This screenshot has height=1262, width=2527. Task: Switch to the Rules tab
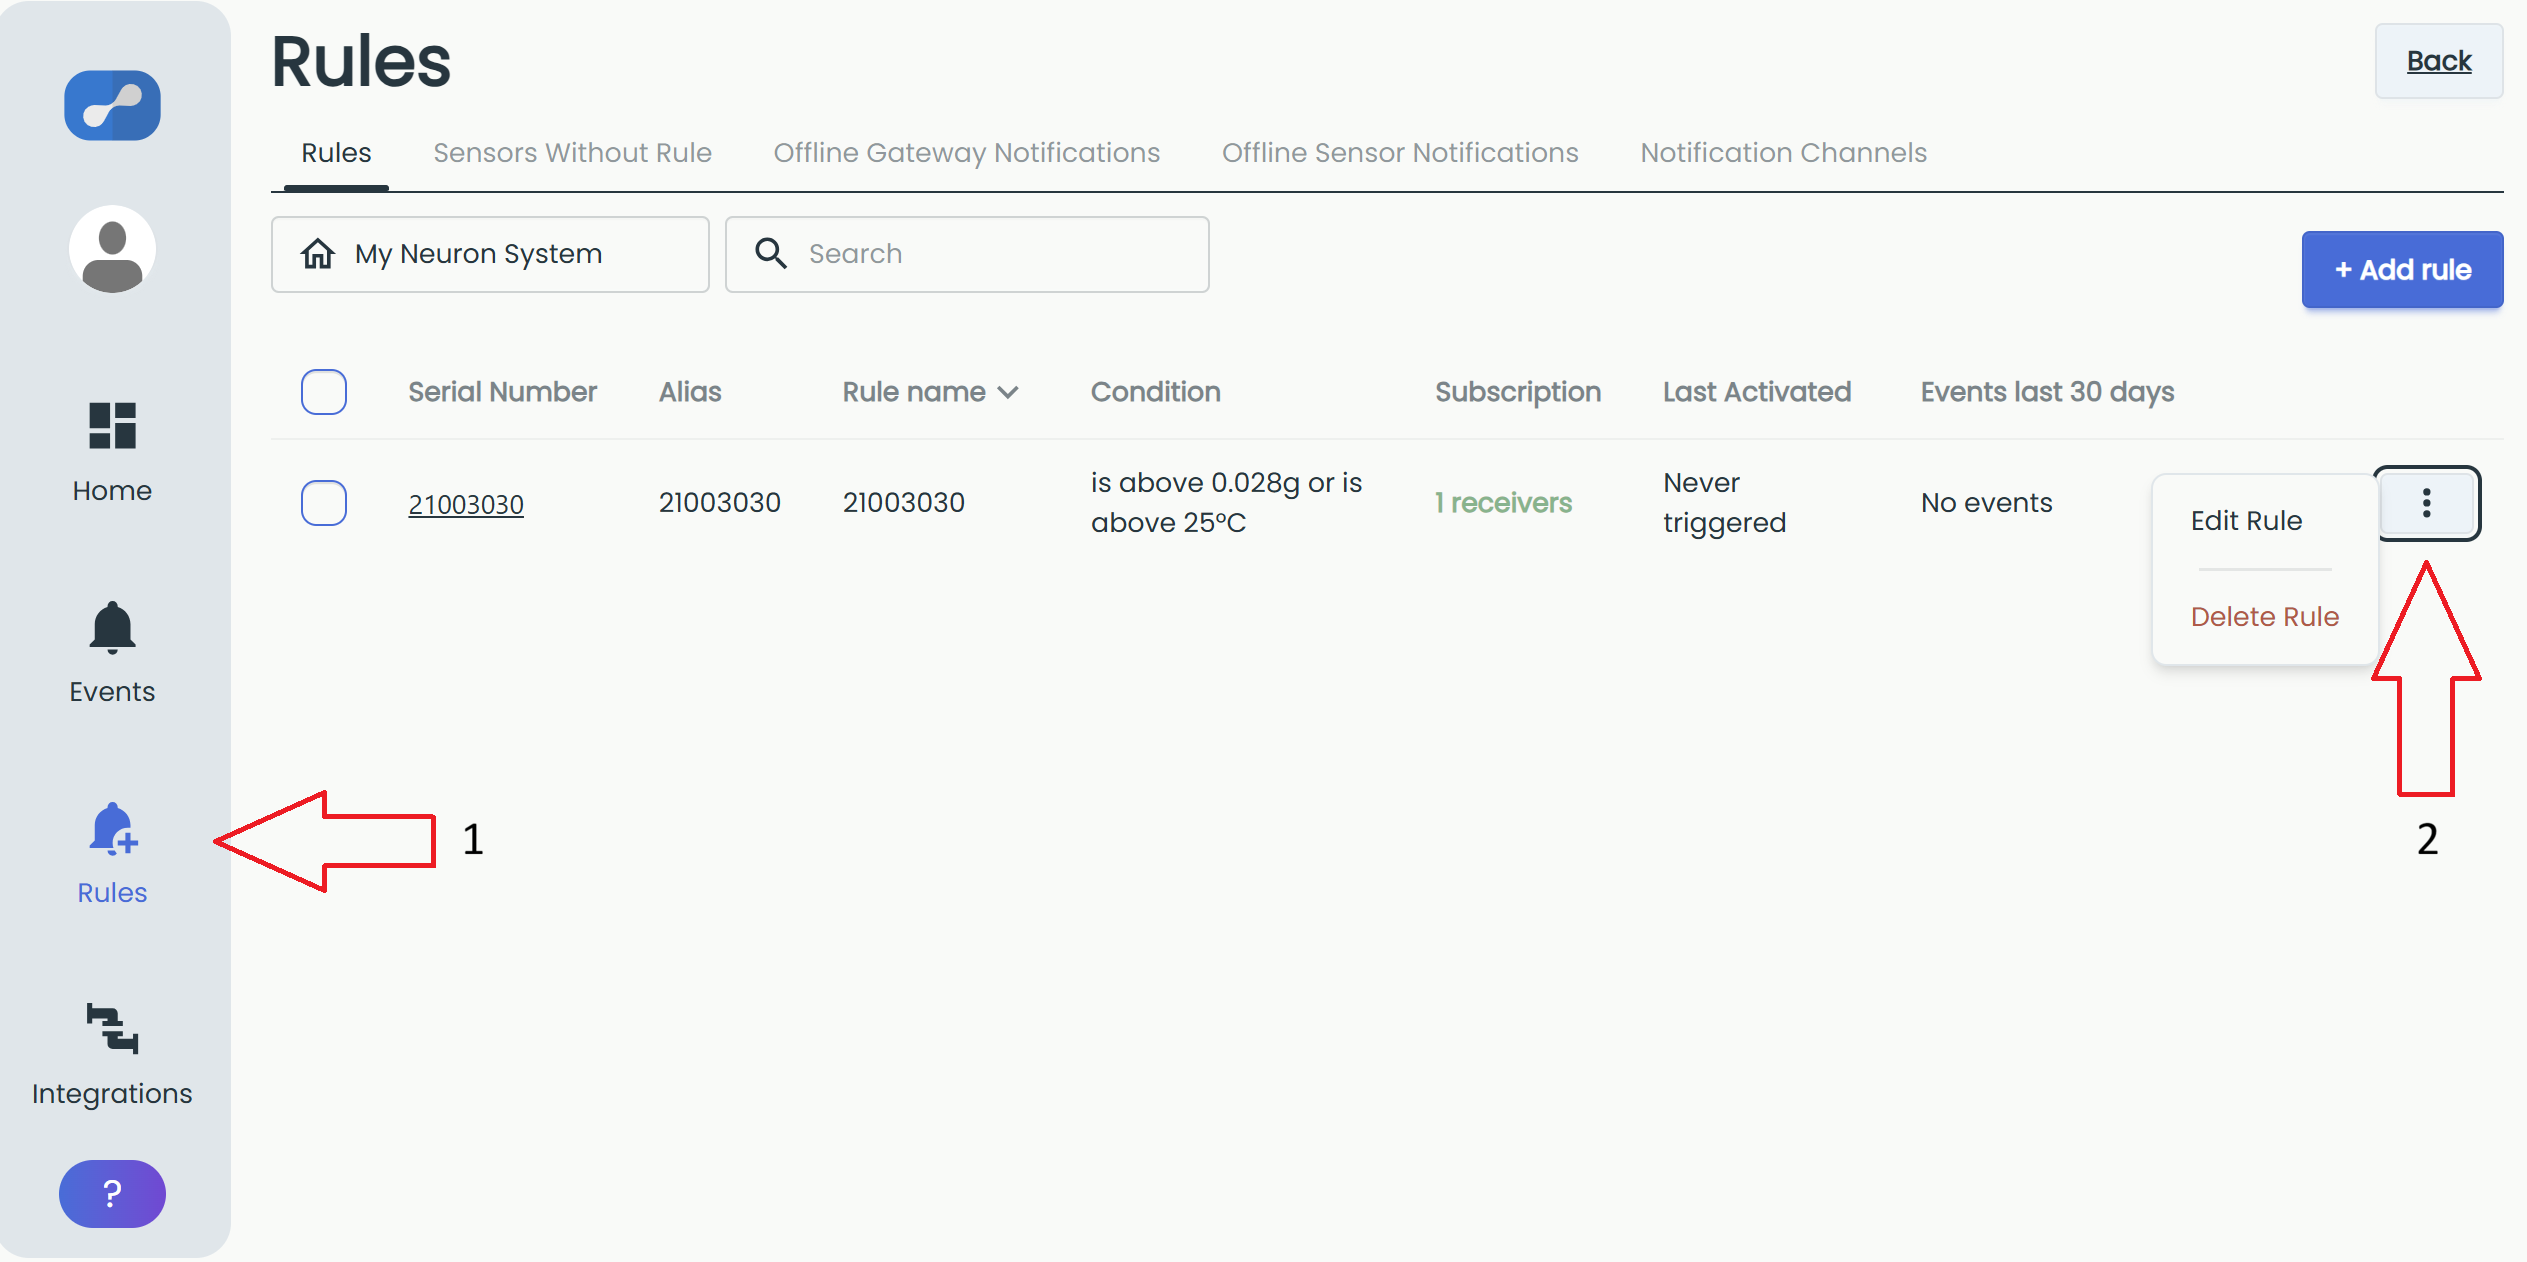pos(336,153)
